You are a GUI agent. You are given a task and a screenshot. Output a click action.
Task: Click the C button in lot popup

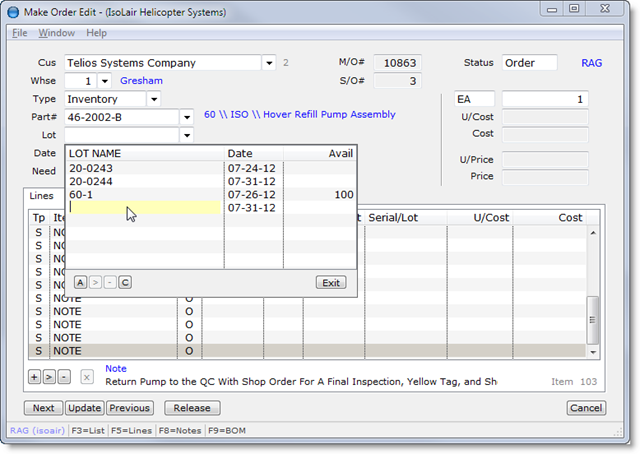tap(125, 283)
